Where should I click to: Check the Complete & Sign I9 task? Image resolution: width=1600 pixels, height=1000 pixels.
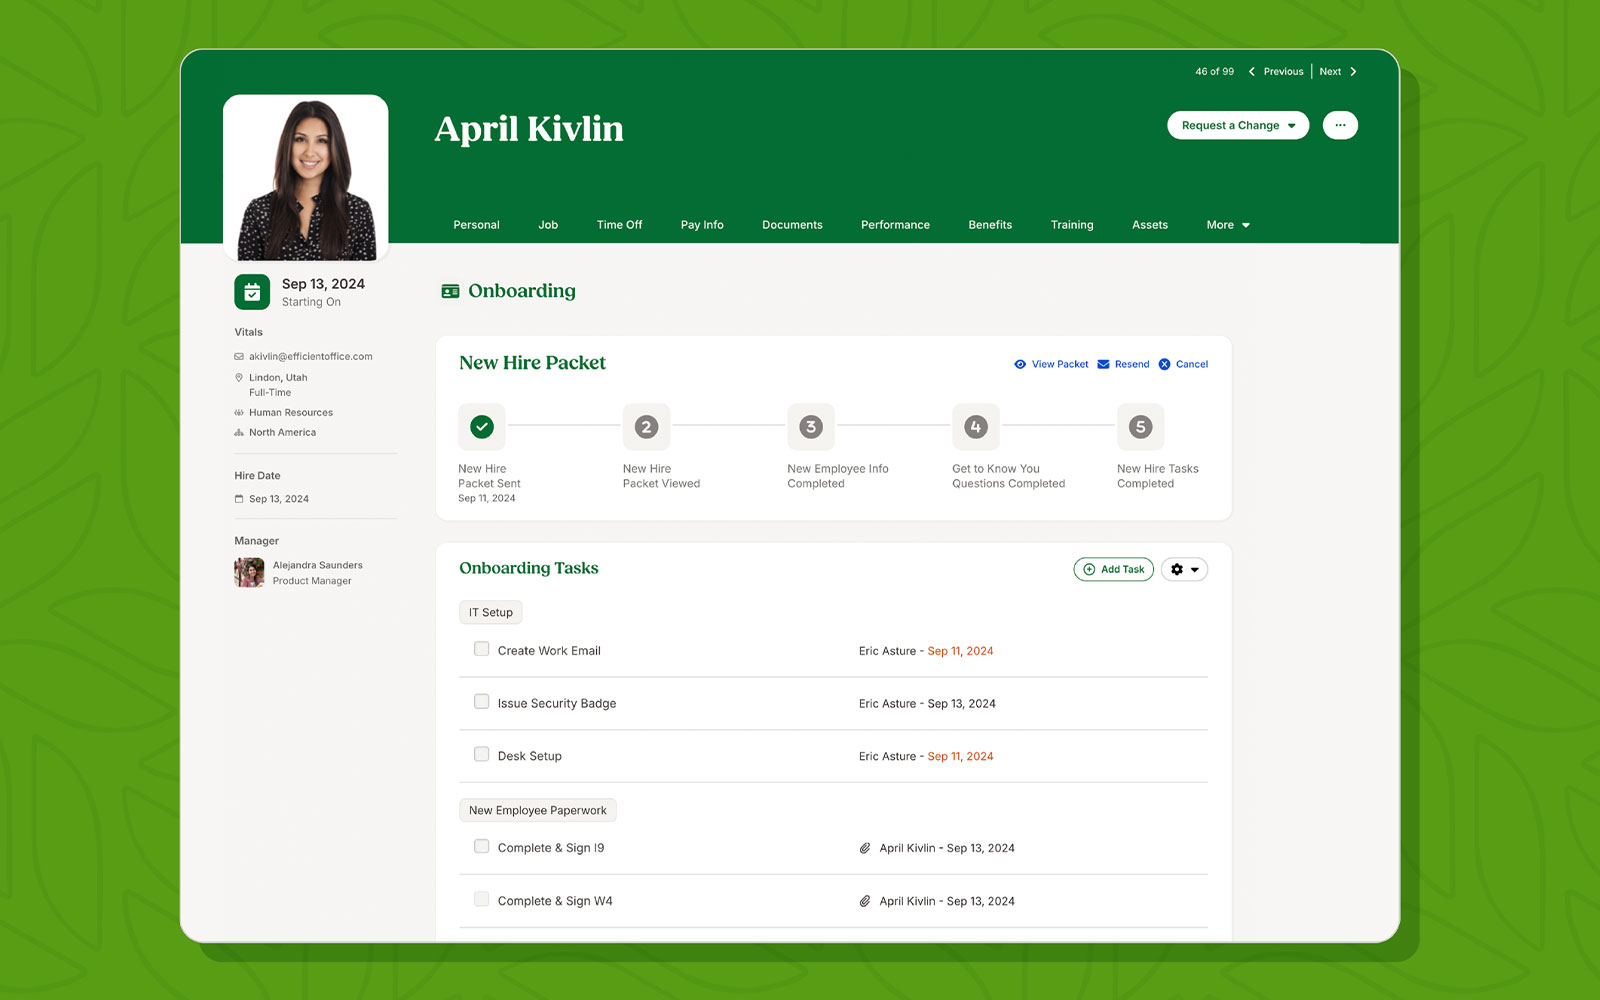point(481,846)
